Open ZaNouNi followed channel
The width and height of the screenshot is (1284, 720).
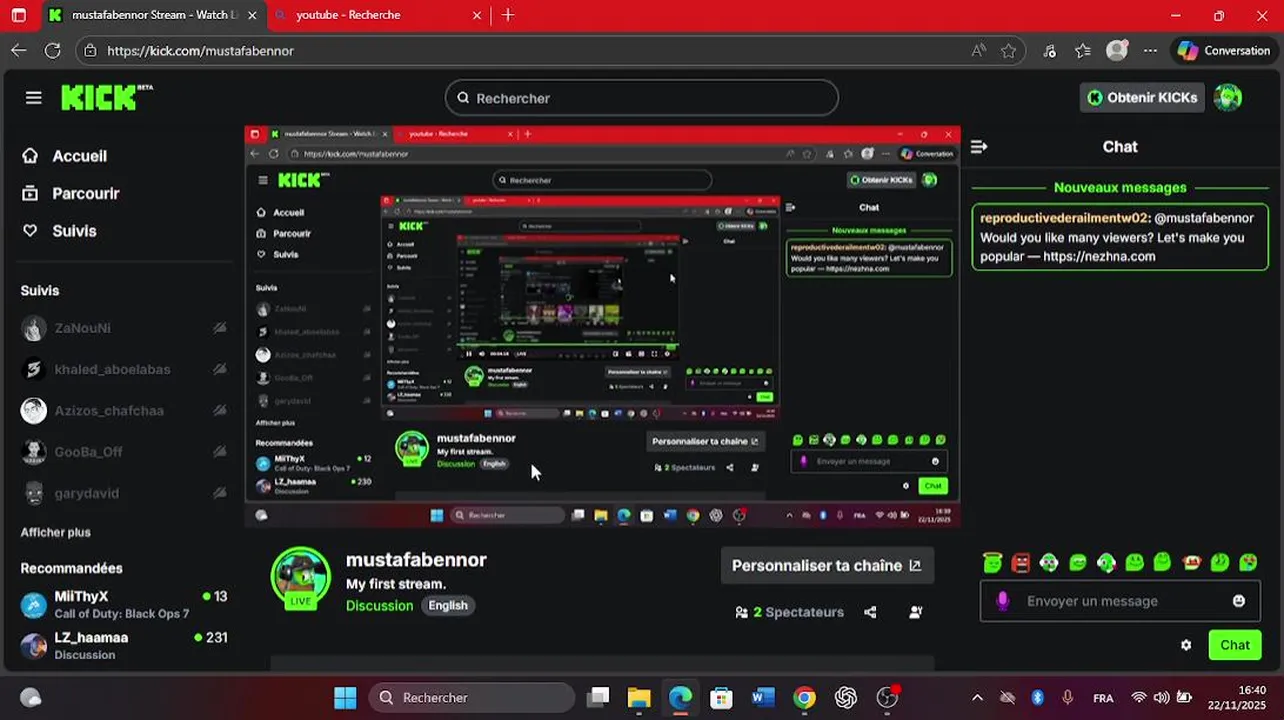click(124, 328)
